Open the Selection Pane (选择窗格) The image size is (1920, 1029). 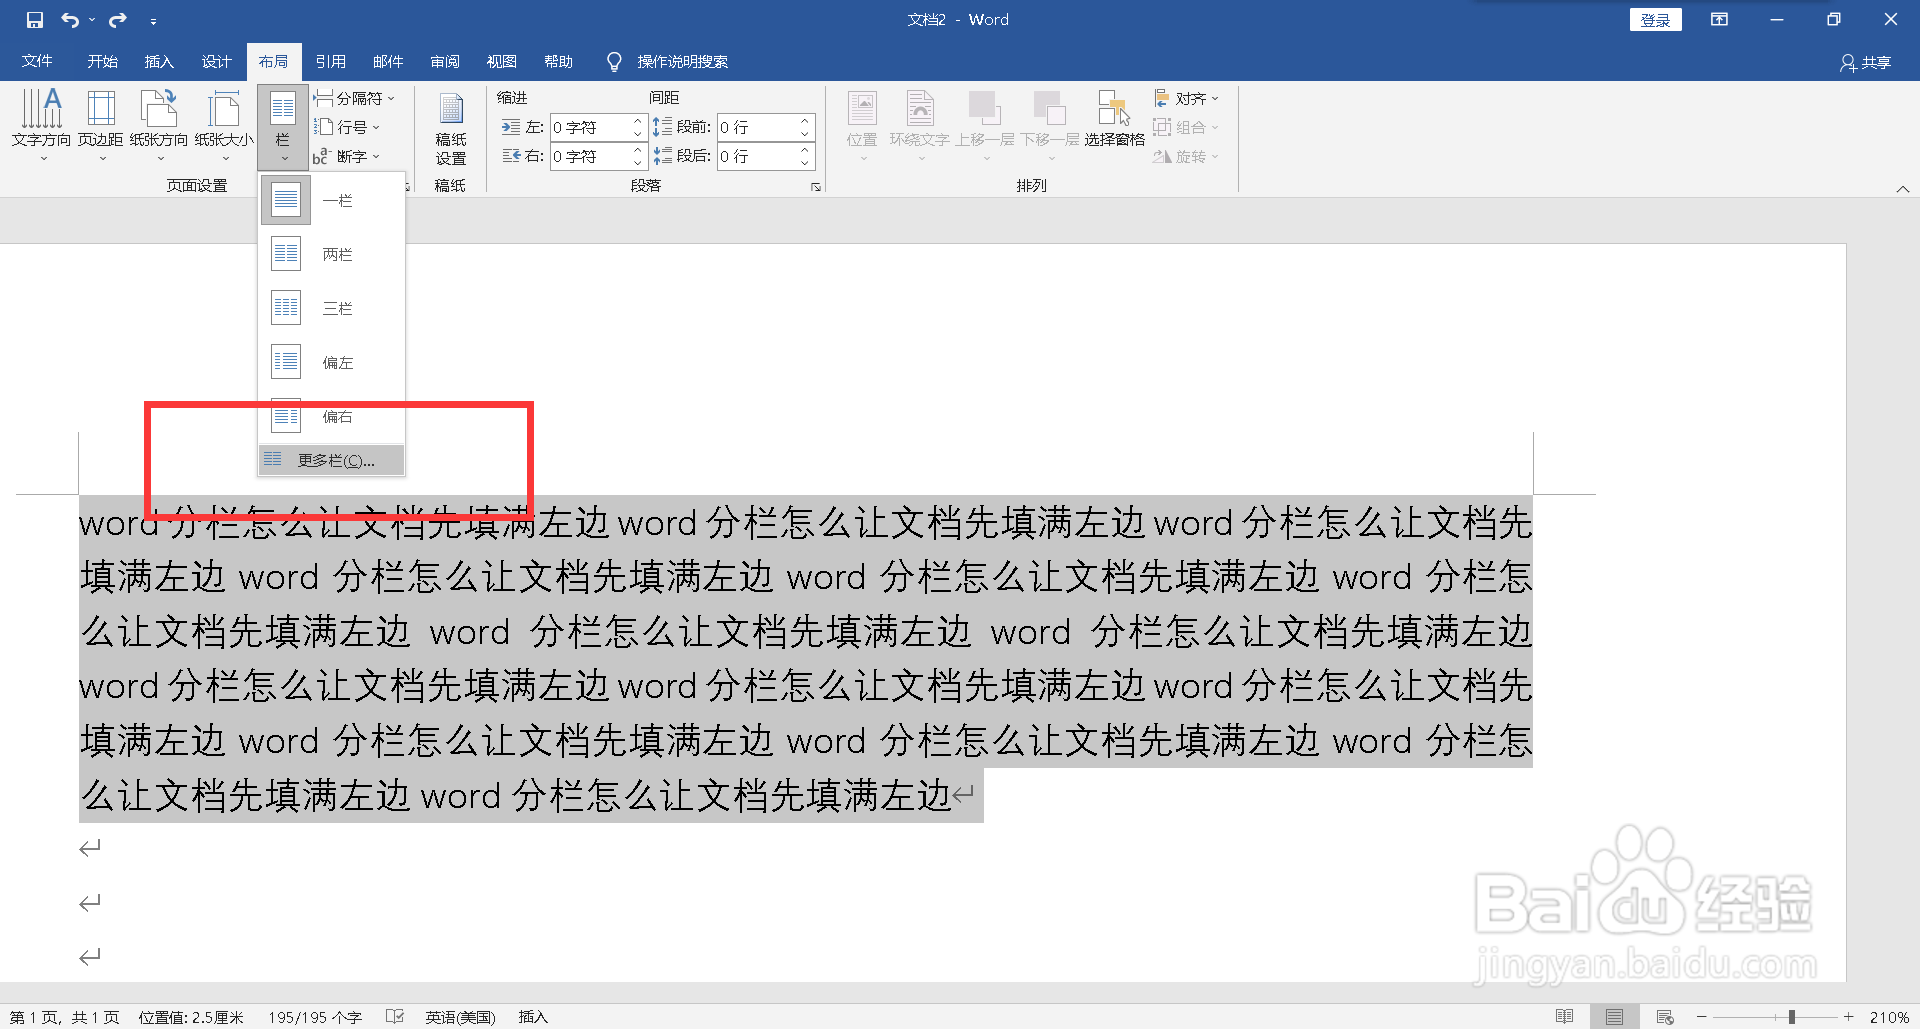1114,120
